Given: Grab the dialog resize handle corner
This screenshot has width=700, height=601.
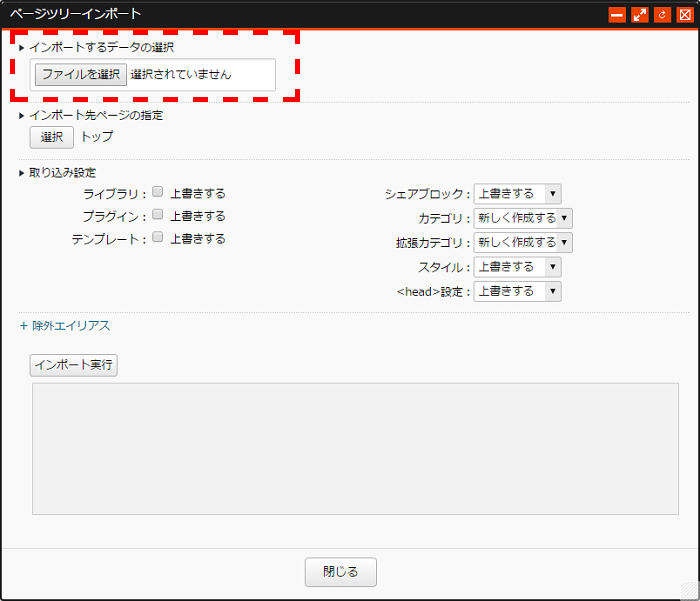Looking at the screenshot, I should tap(690, 590).
